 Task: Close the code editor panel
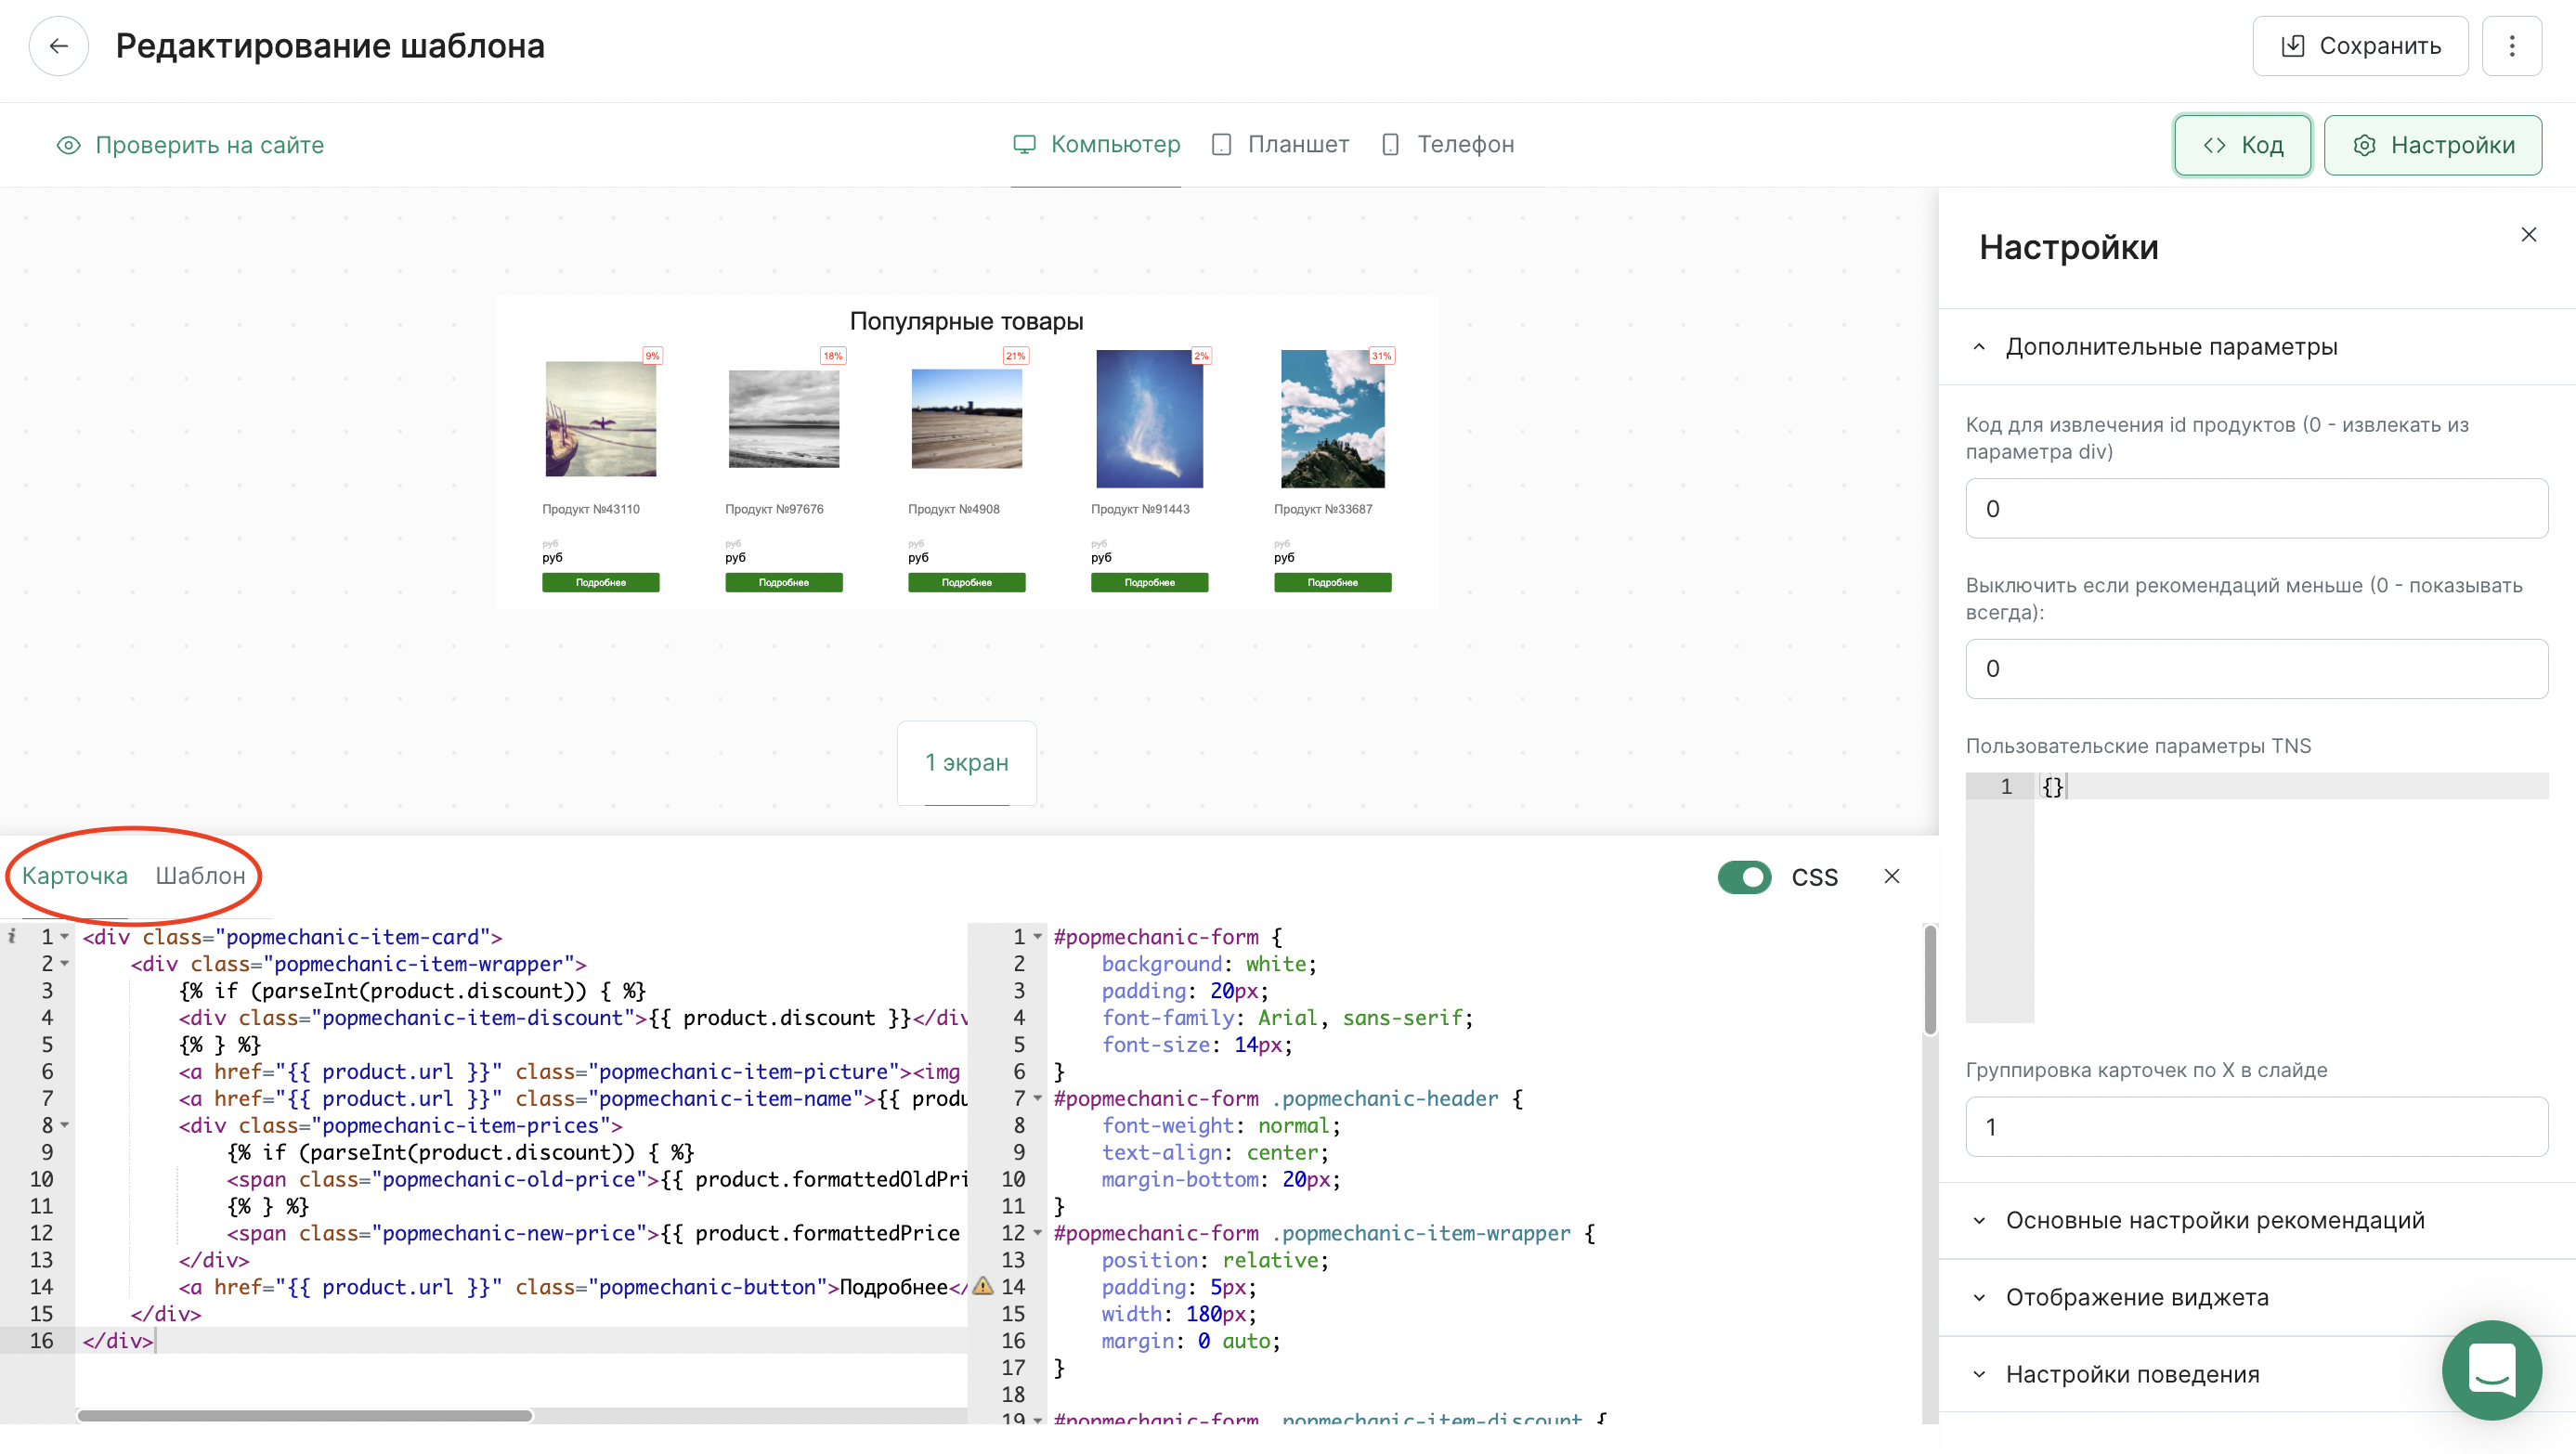point(1891,876)
